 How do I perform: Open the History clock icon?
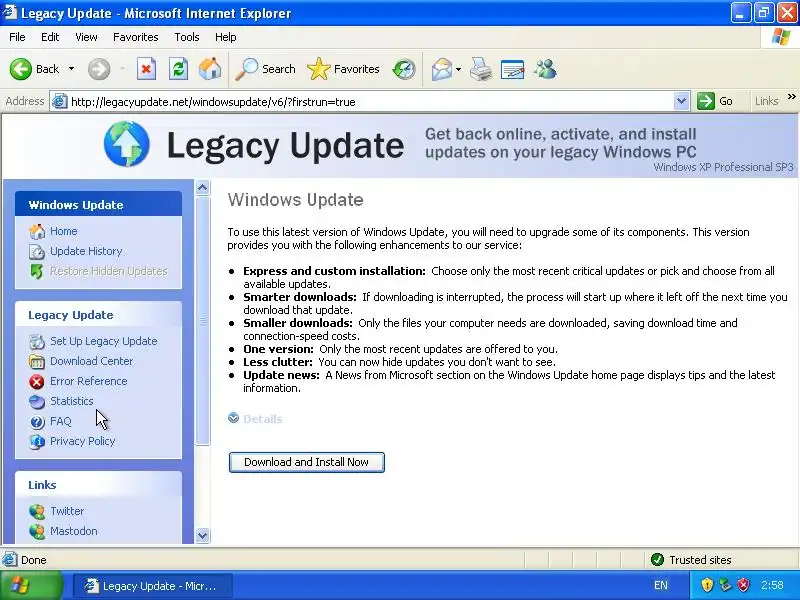pyautogui.click(x=404, y=69)
